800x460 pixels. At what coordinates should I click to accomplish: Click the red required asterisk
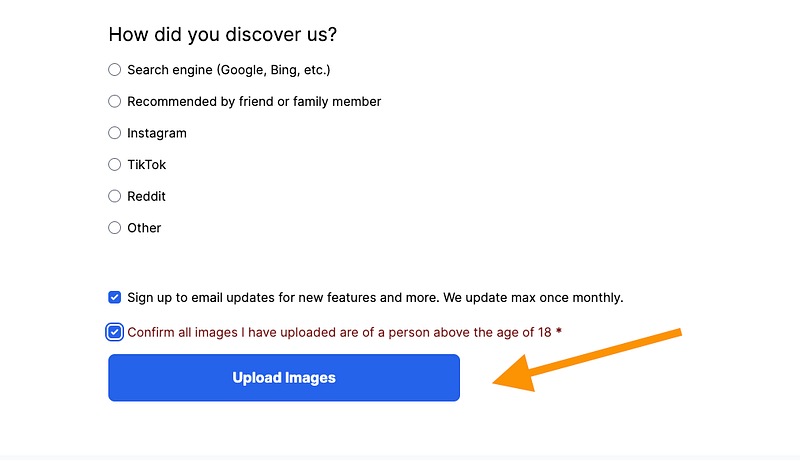(x=559, y=332)
